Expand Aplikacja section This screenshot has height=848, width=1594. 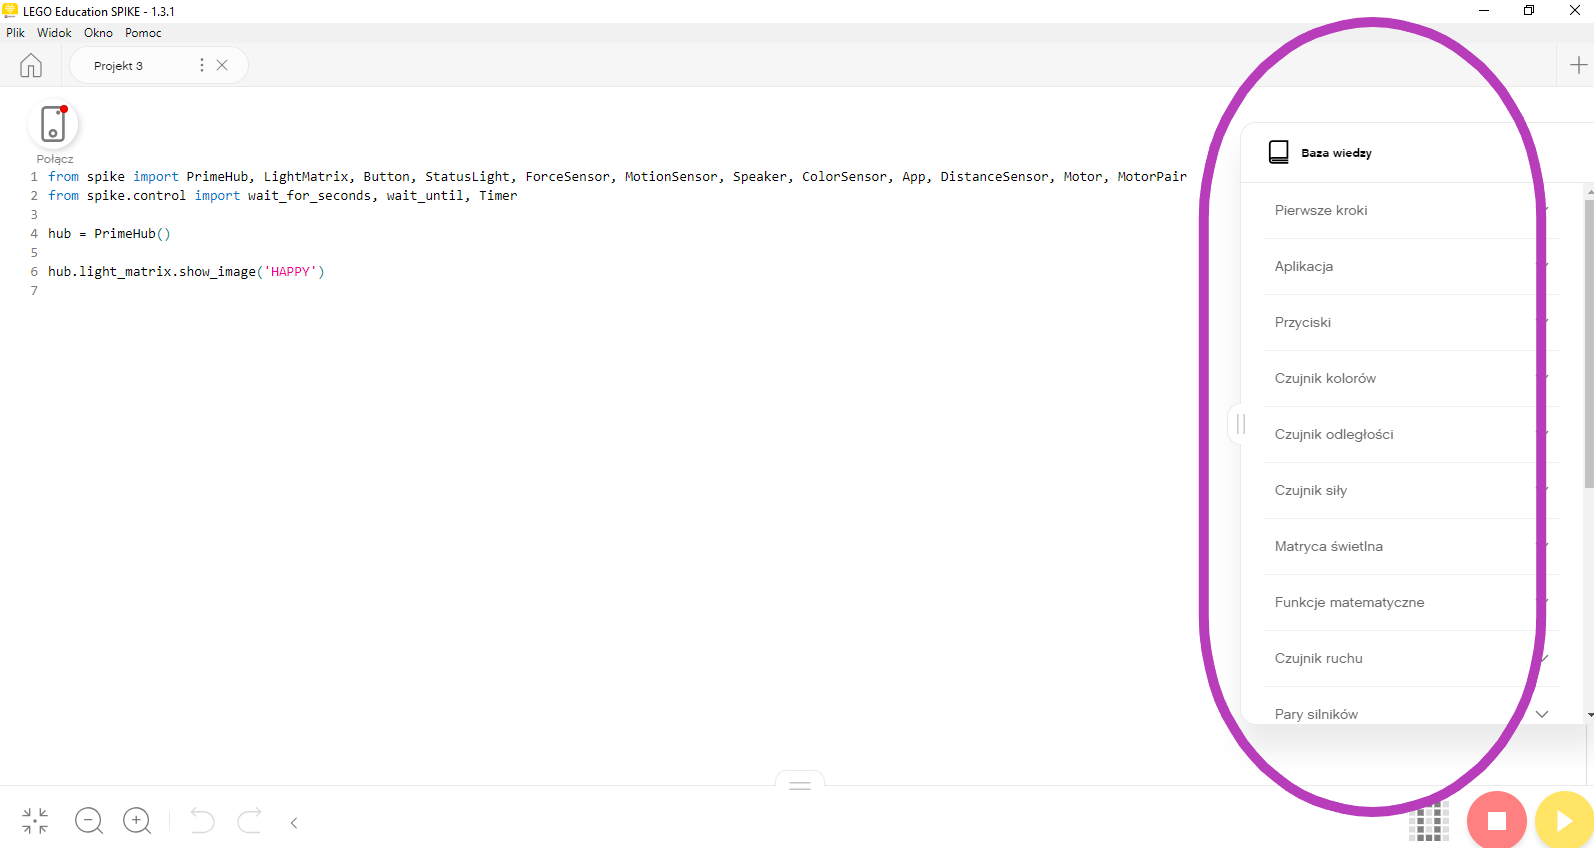click(x=1410, y=266)
